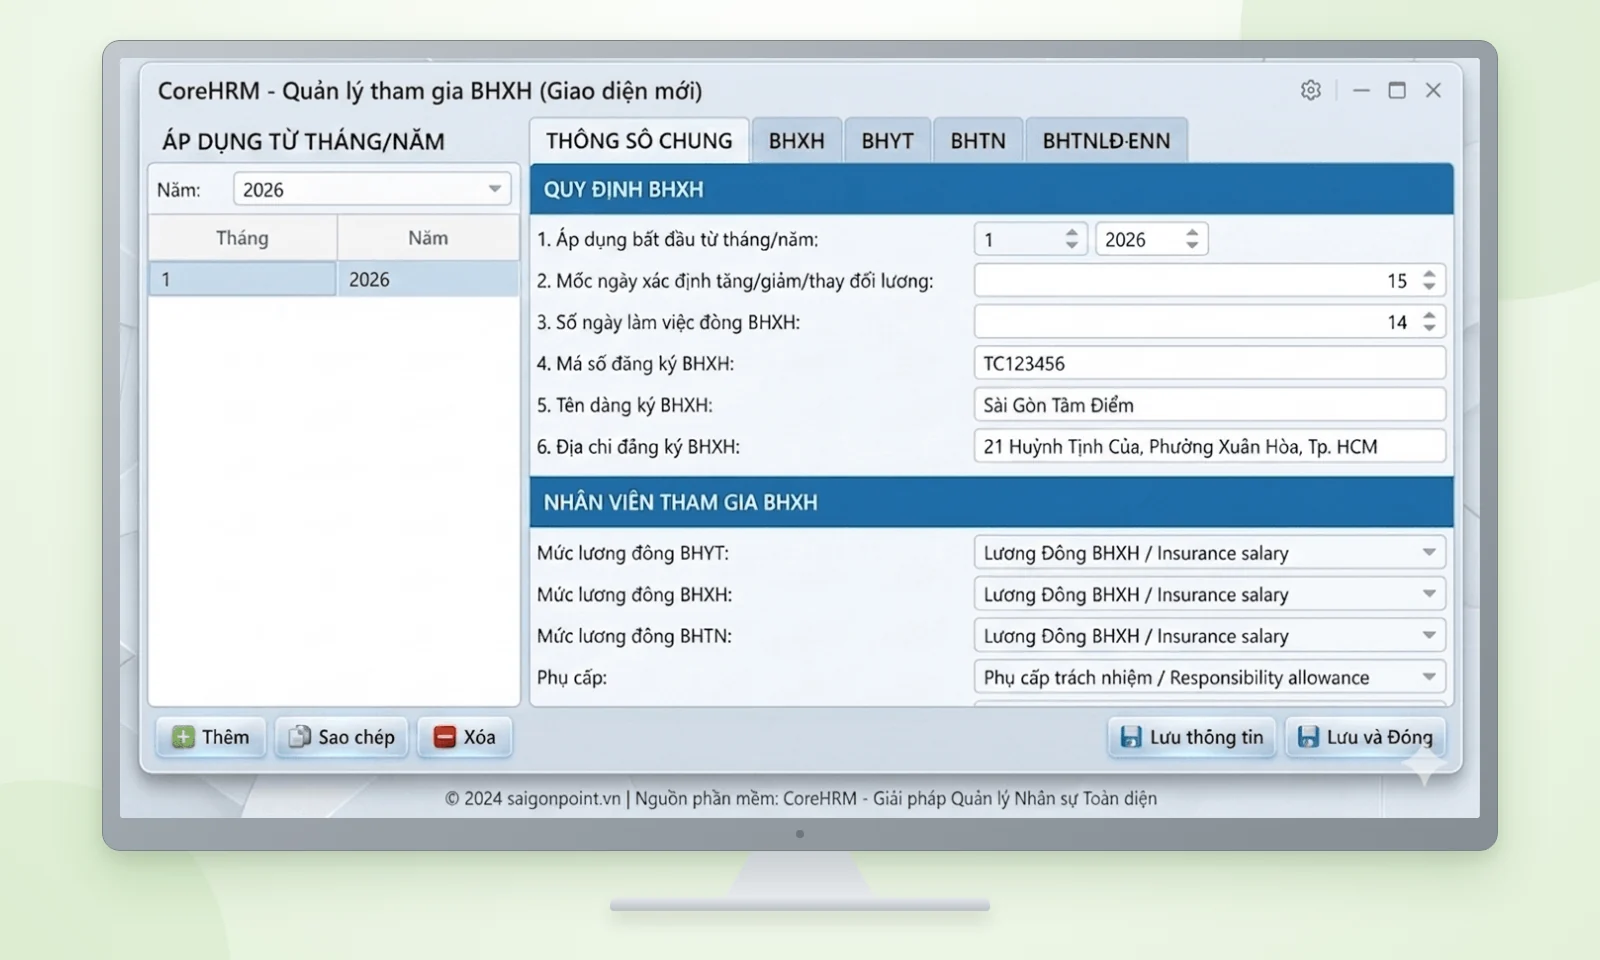Click red minus icon on Xóa button
The width and height of the screenshot is (1600, 960).
tap(445, 737)
